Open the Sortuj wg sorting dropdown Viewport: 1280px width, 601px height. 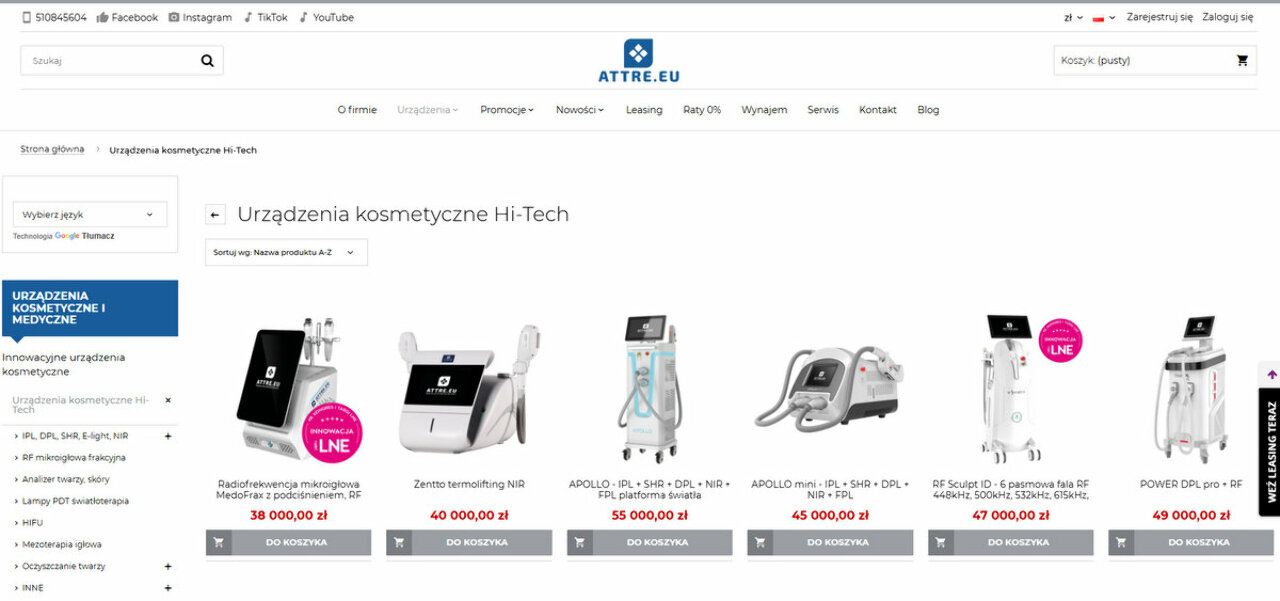[286, 253]
